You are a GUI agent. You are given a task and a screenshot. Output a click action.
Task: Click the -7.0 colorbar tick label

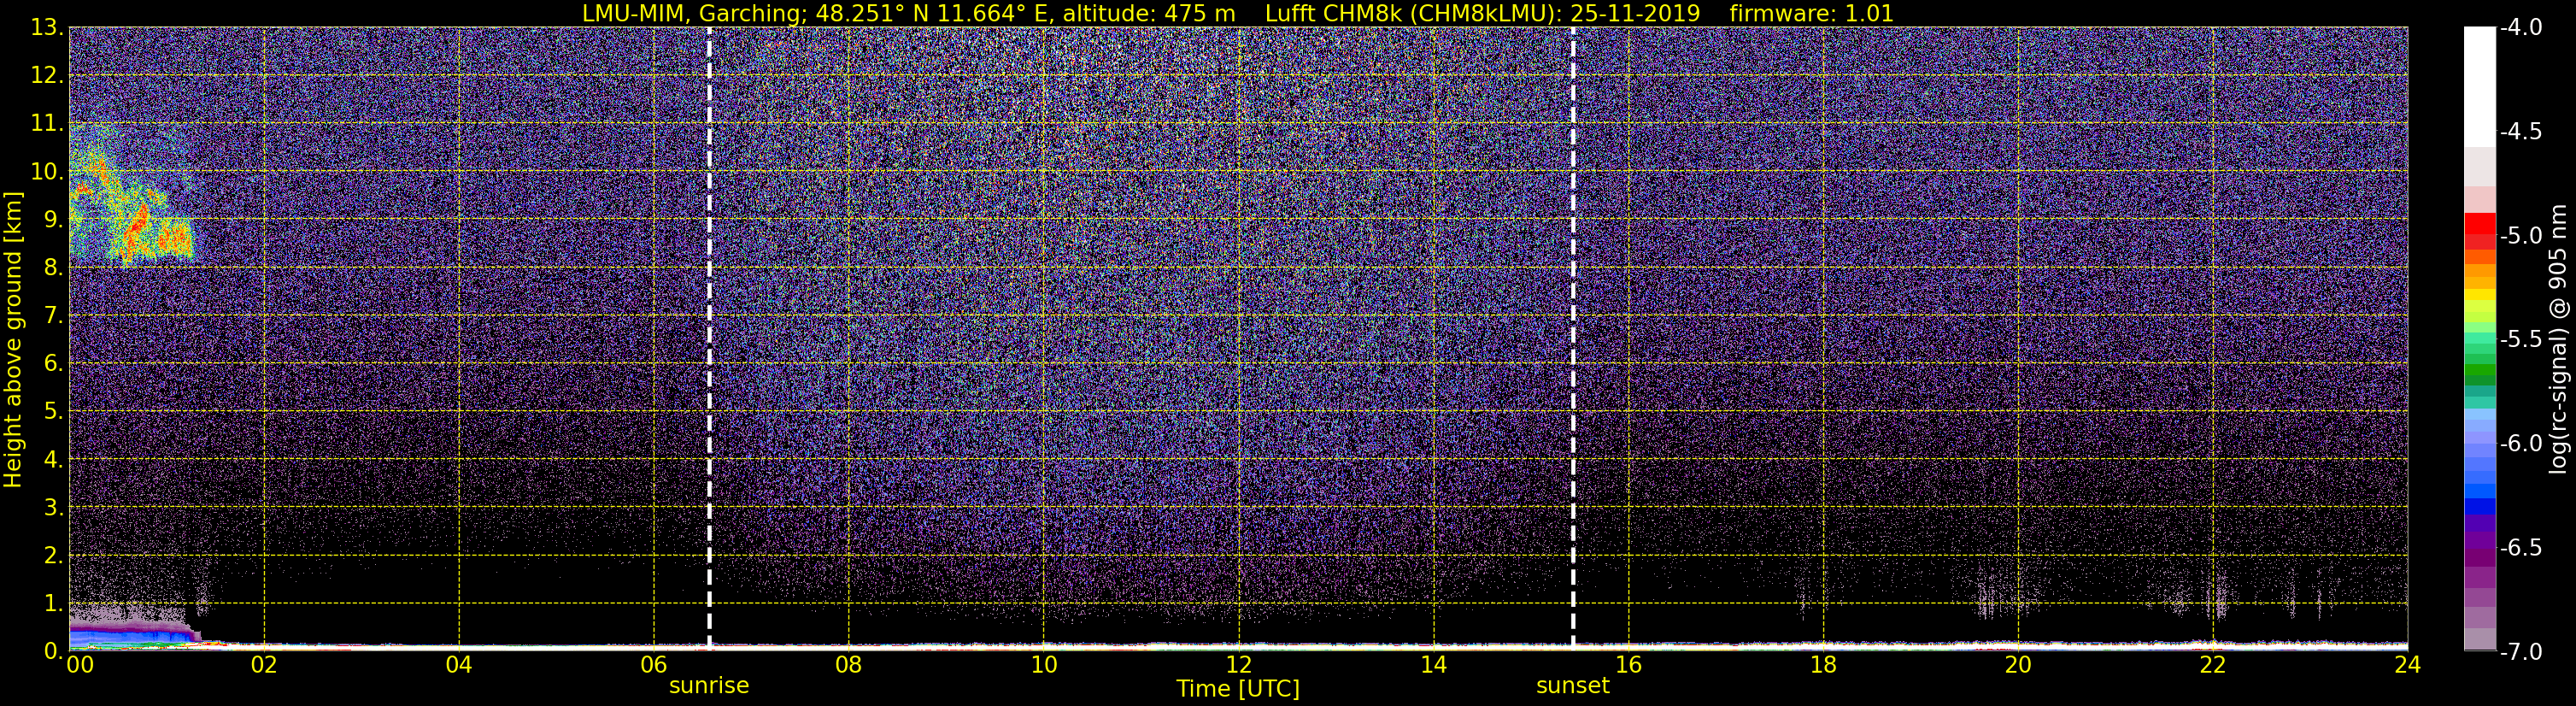coord(2520,652)
